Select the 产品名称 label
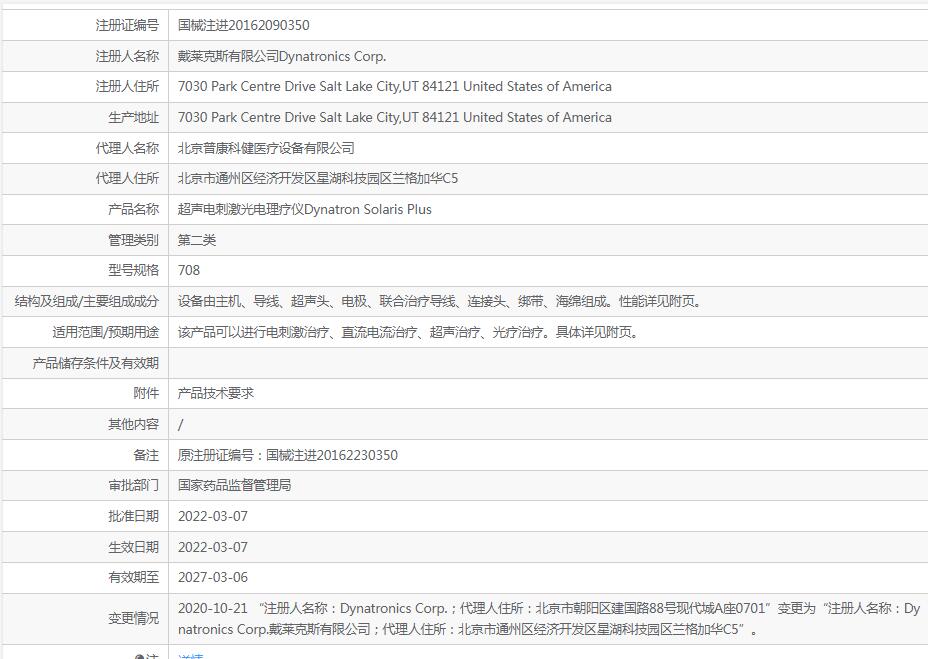The height and width of the screenshot is (659, 928). click(133, 209)
